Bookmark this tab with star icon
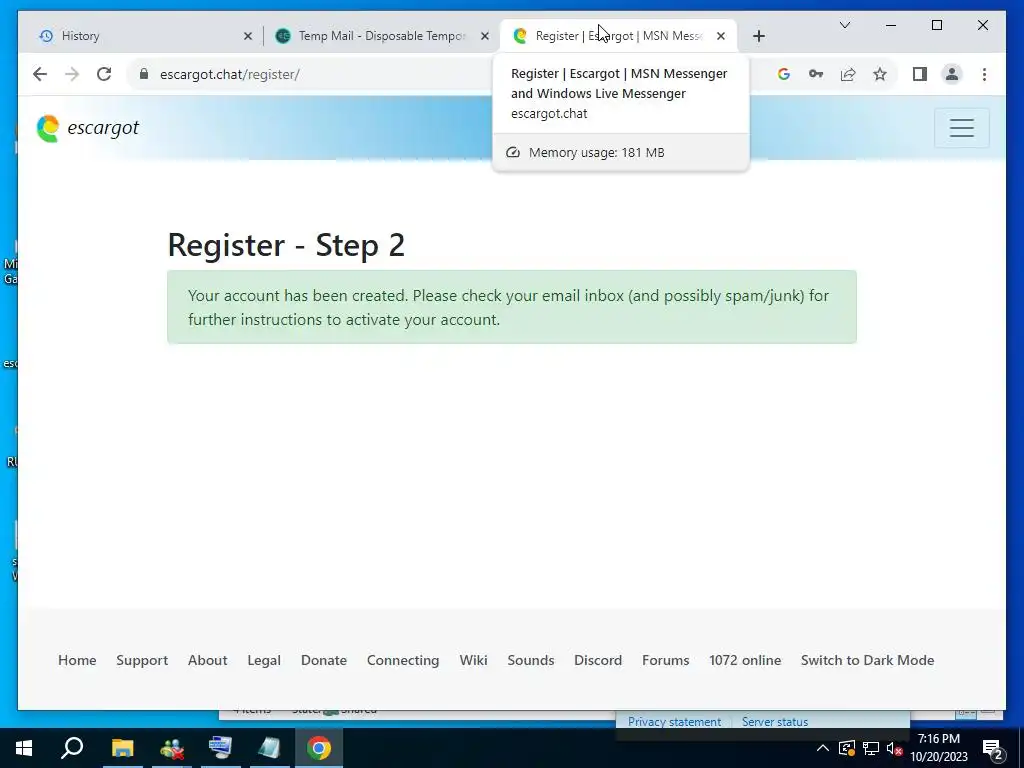This screenshot has height=768, width=1024. pyautogui.click(x=880, y=74)
